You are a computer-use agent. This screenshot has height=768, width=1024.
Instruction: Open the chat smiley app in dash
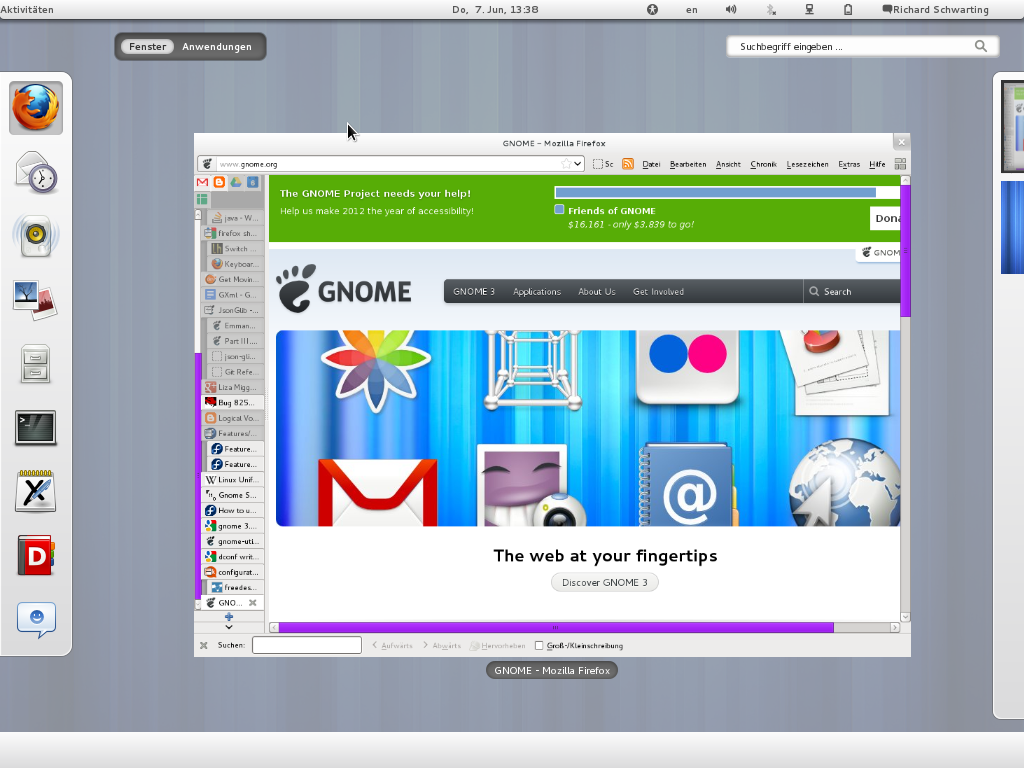[36, 619]
